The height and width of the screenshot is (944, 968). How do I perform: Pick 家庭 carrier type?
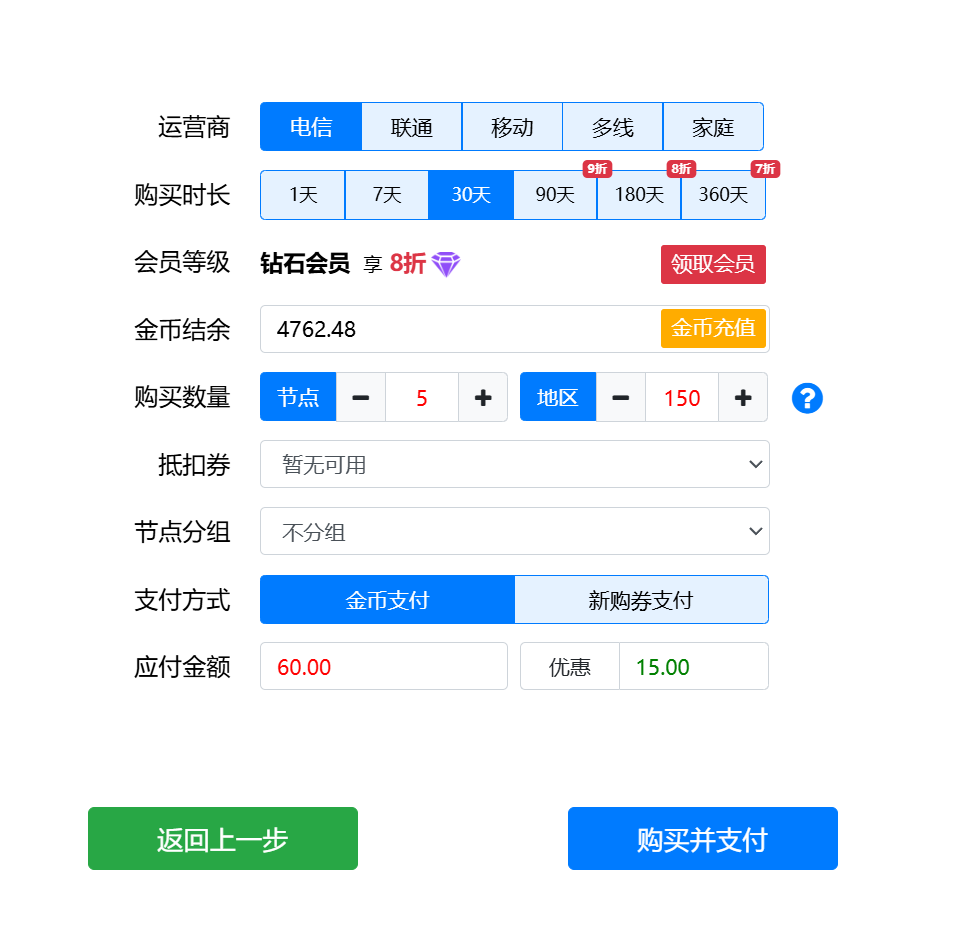(x=713, y=127)
